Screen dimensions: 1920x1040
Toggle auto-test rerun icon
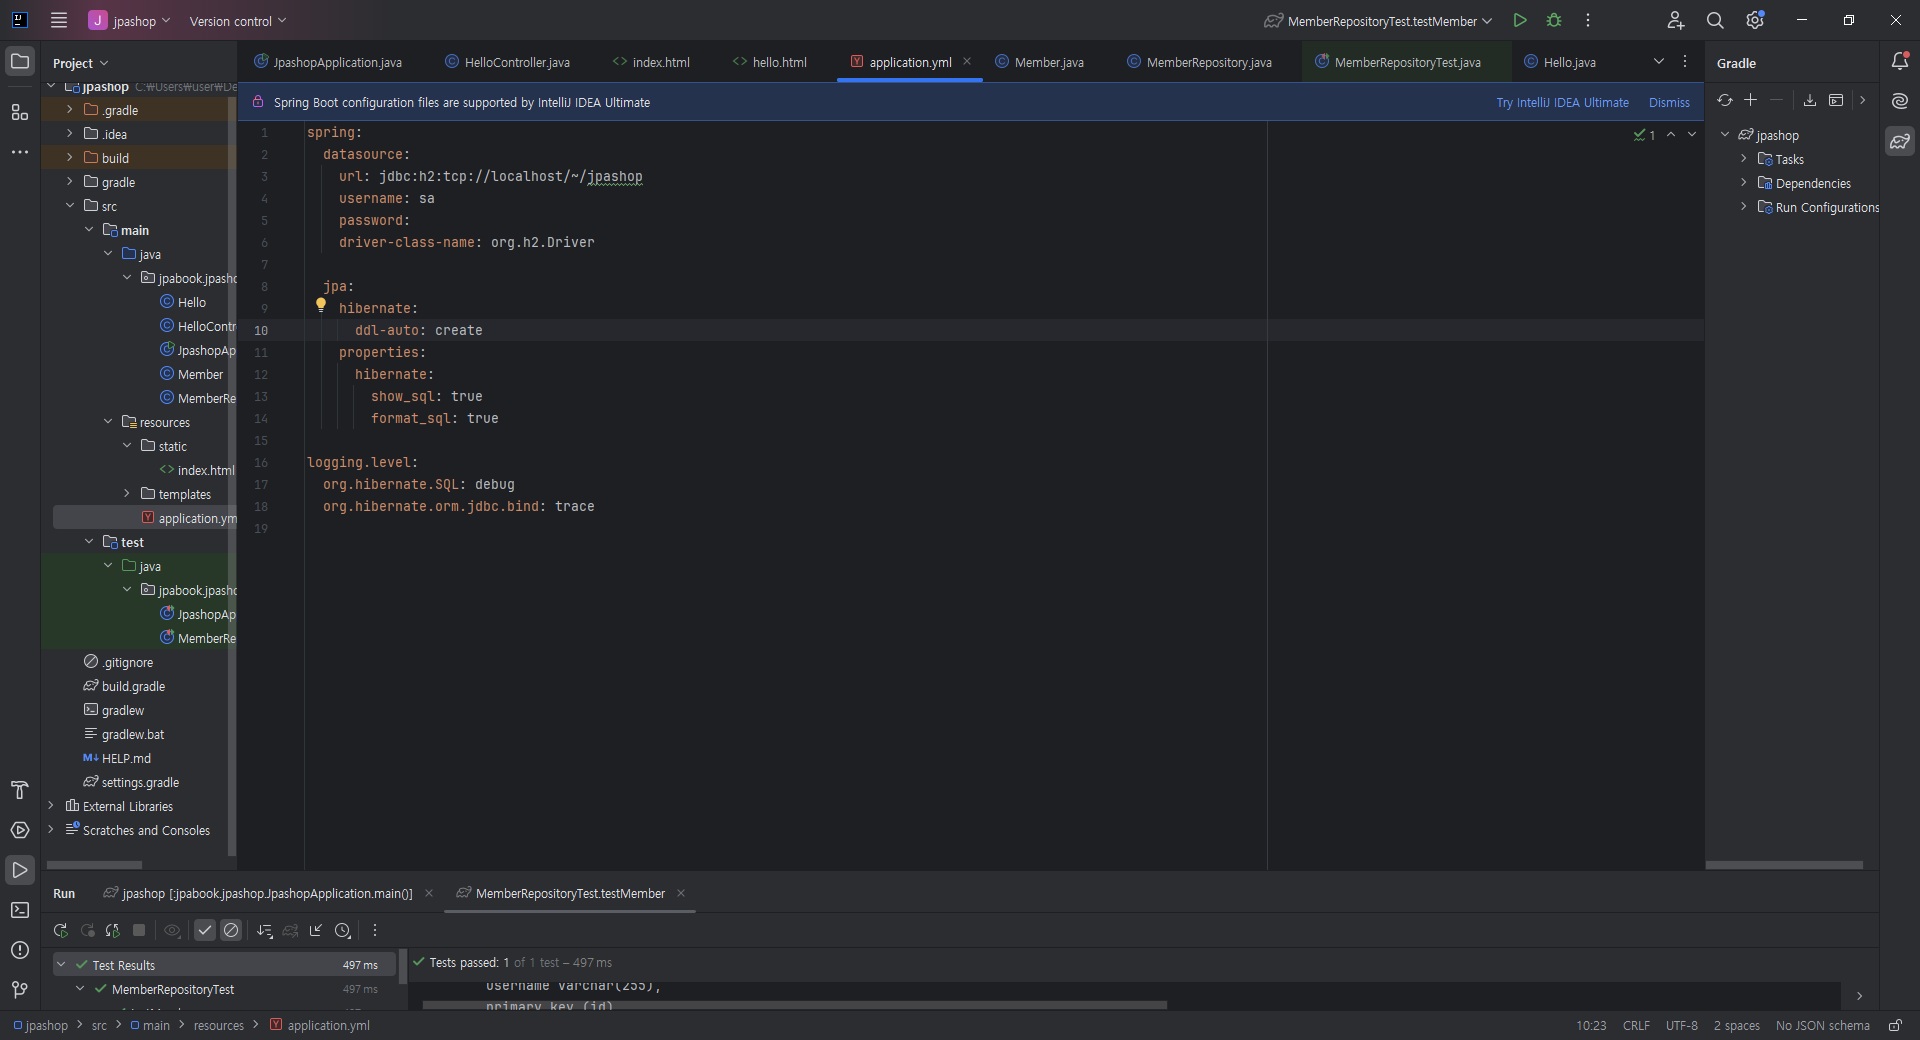(x=113, y=930)
